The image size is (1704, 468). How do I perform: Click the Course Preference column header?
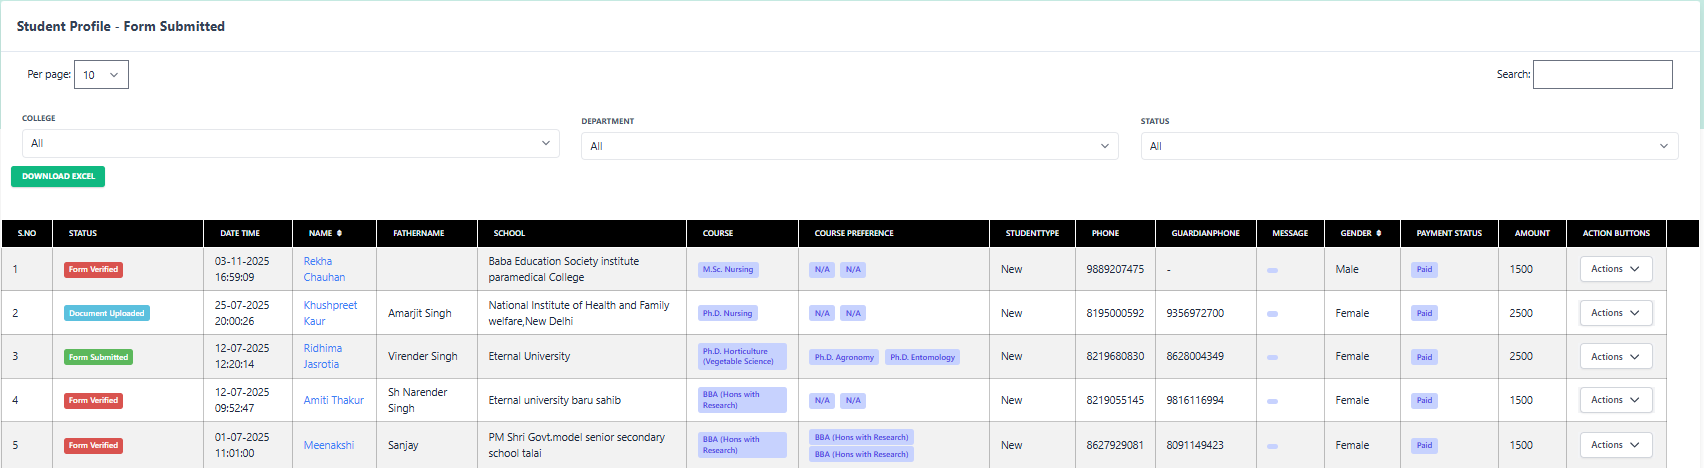tap(894, 233)
